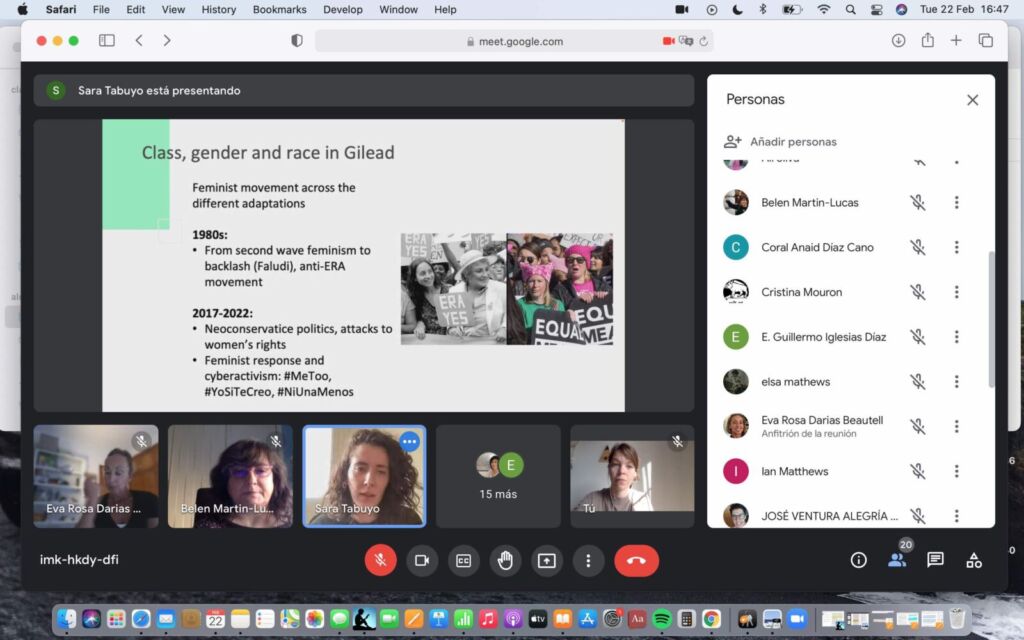The image size is (1024, 640).
Task: Toggle closed captions
Action: [463, 560]
